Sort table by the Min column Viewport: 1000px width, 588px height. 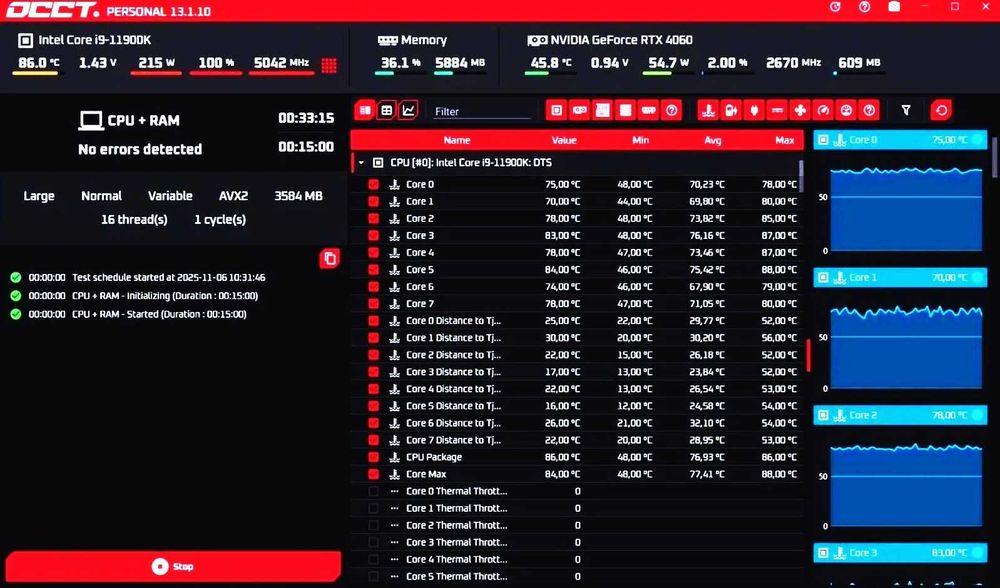point(641,140)
